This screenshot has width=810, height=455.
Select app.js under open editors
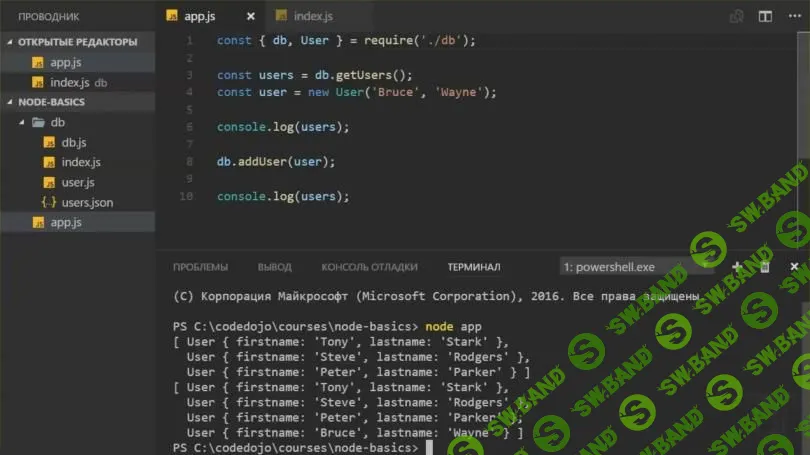pyautogui.click(x=77, y=62)
